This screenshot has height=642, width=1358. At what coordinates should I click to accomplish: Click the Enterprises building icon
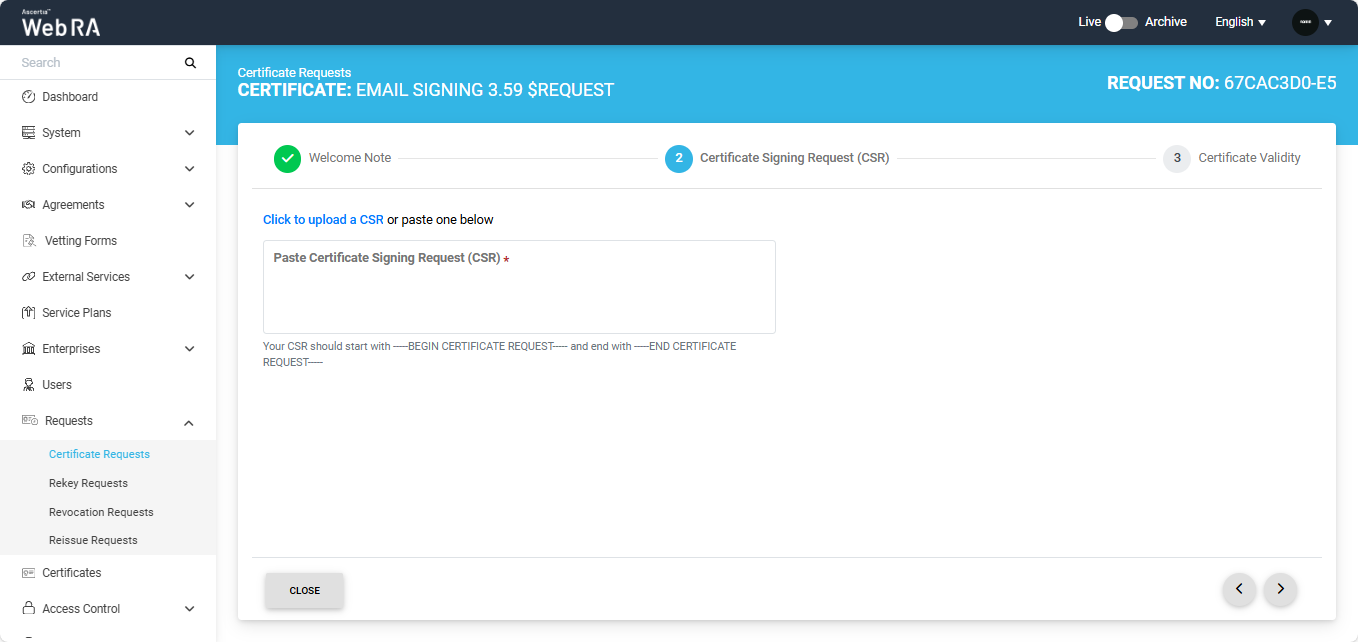(28, 349)
